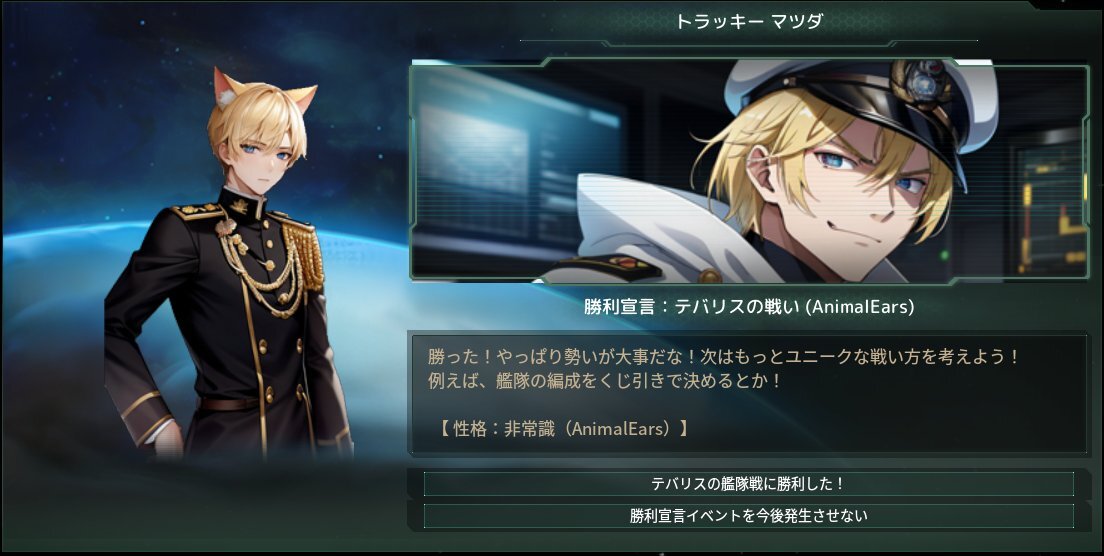Click the emblem on the captain's cap
The height and width of the screenshot is (556, 1104).
[921, 83]
